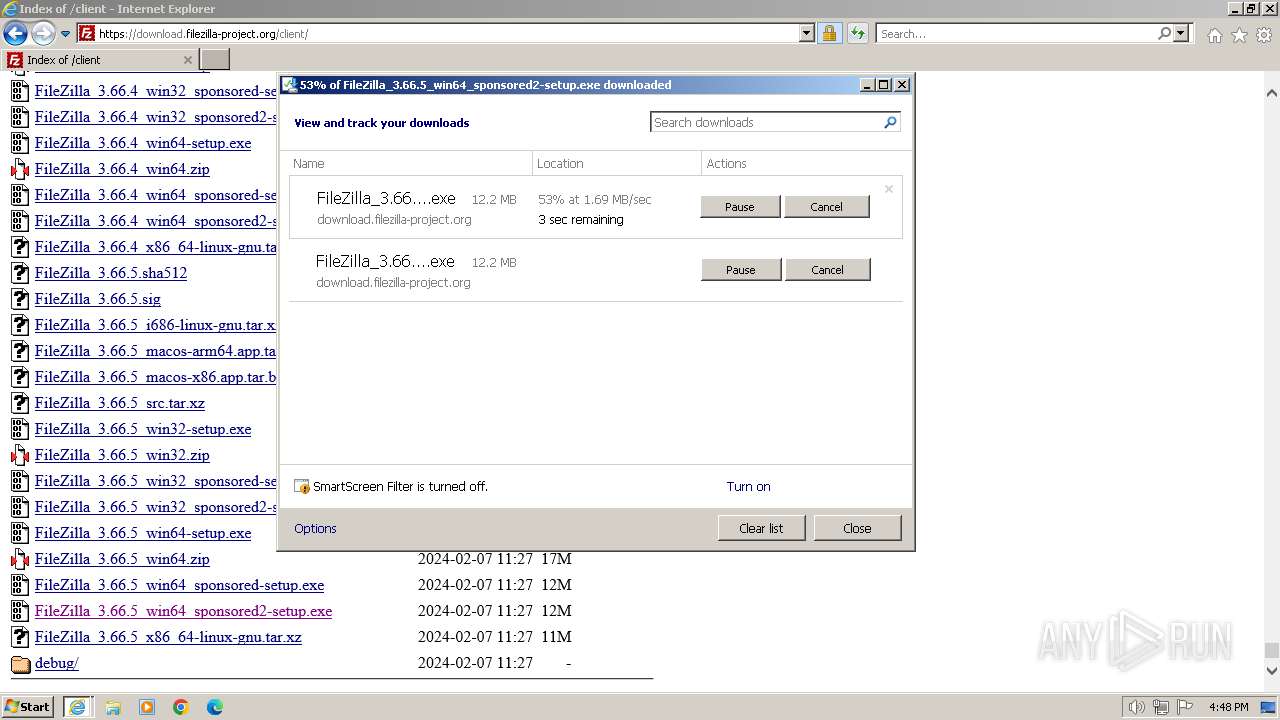Pause the second FileZilla download
The width and height of the screenshot is (1280, 720).
click(x=740, y=270)
